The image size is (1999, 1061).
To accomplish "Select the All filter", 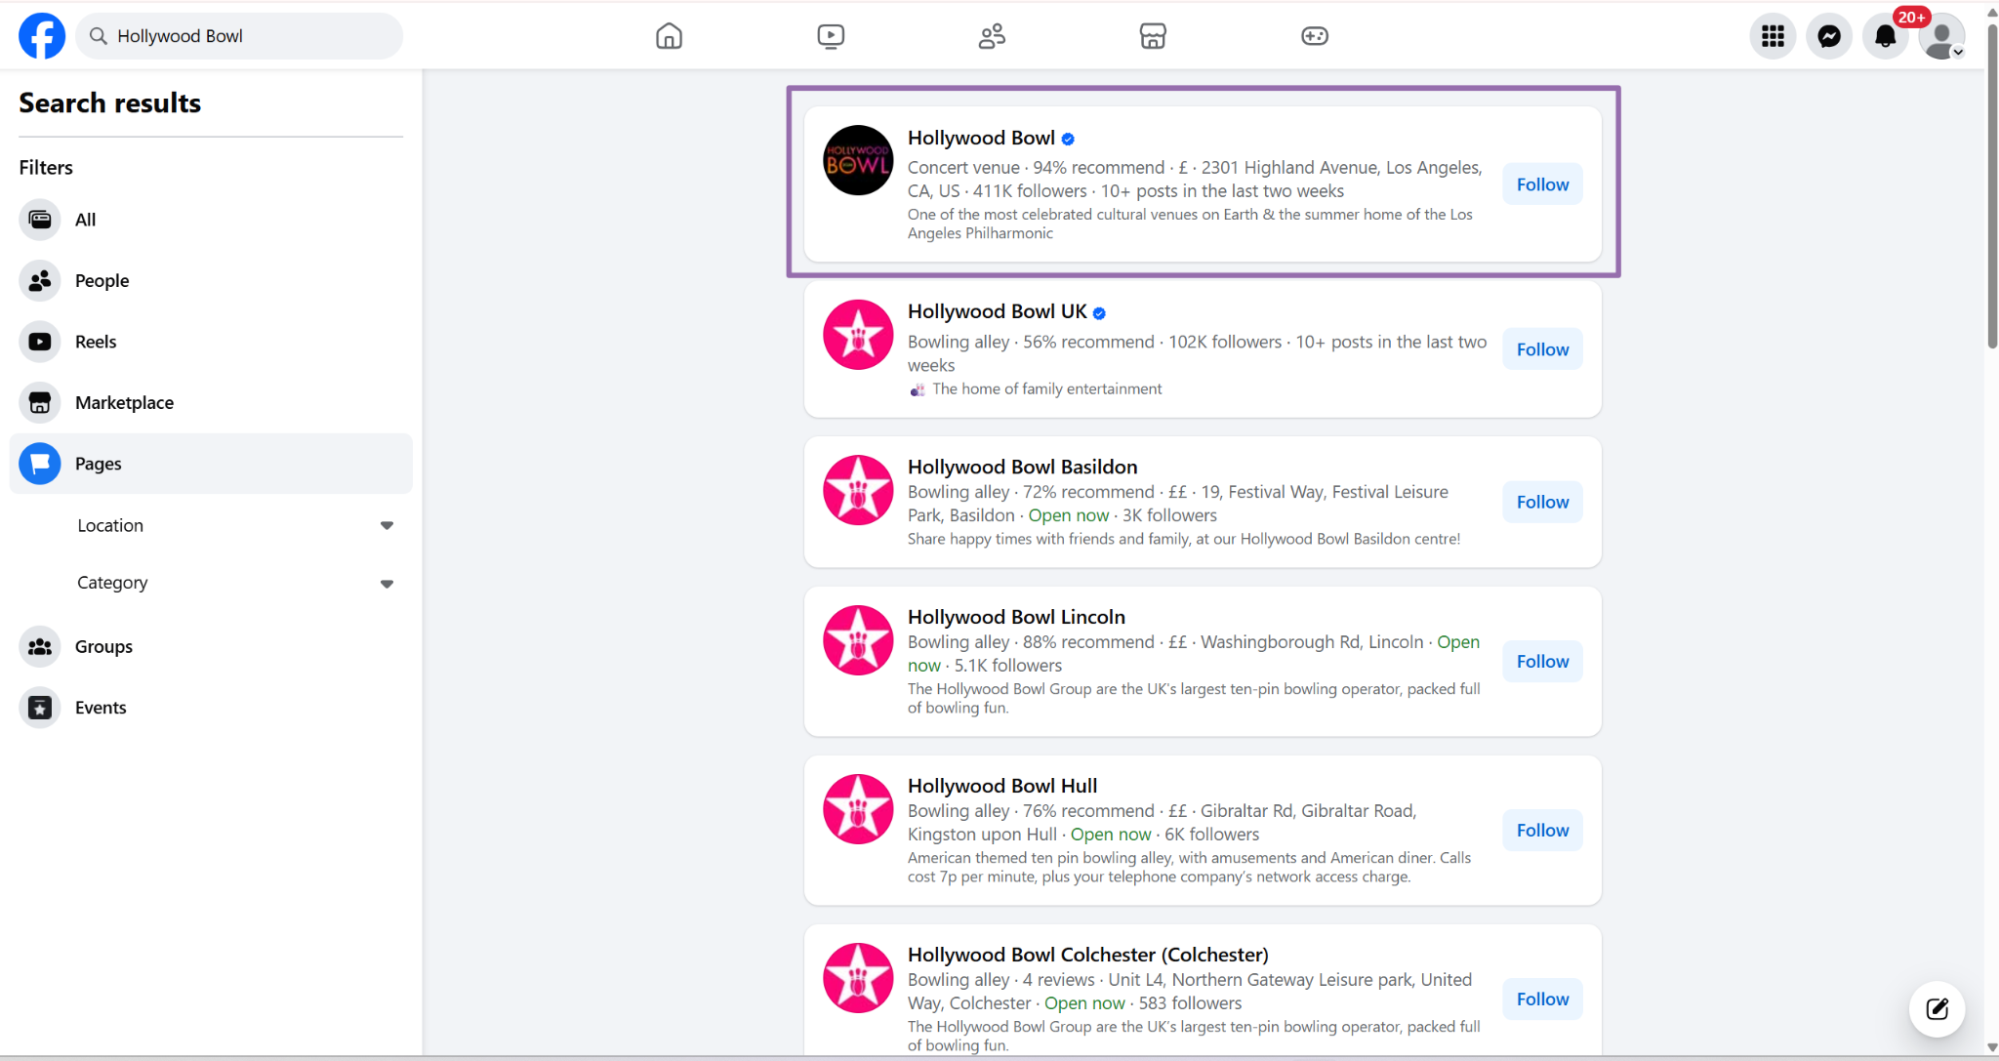I will point(211,220).
